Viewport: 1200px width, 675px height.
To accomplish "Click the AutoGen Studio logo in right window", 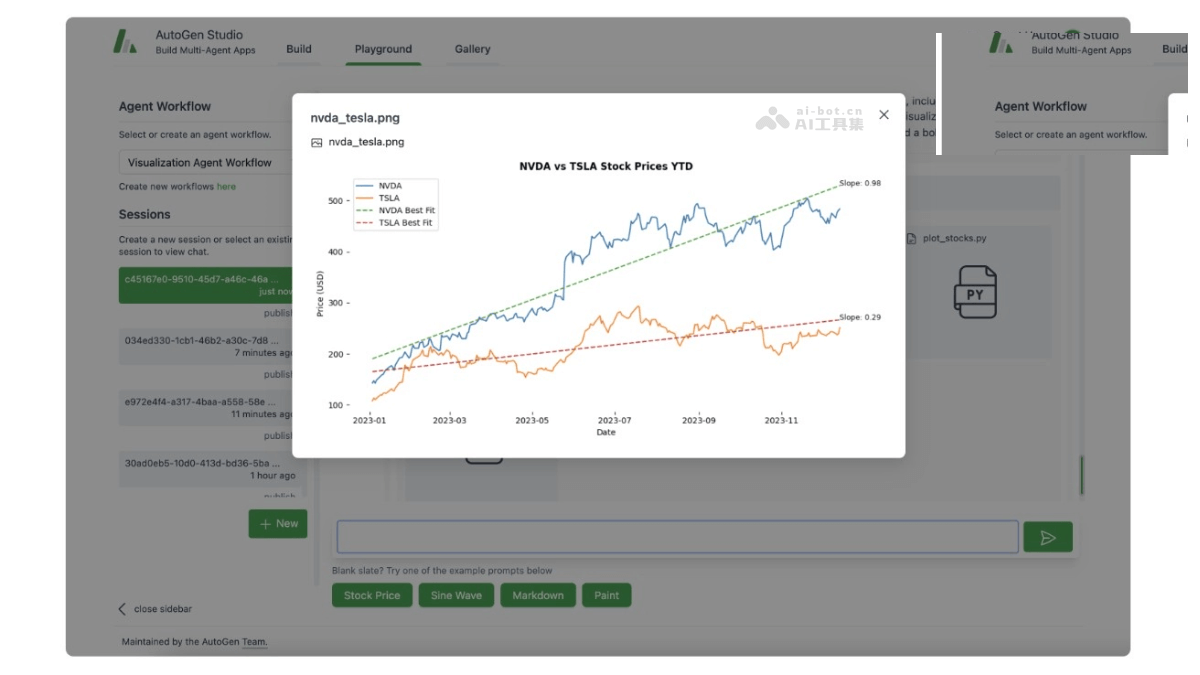I will coord(1002,42).
